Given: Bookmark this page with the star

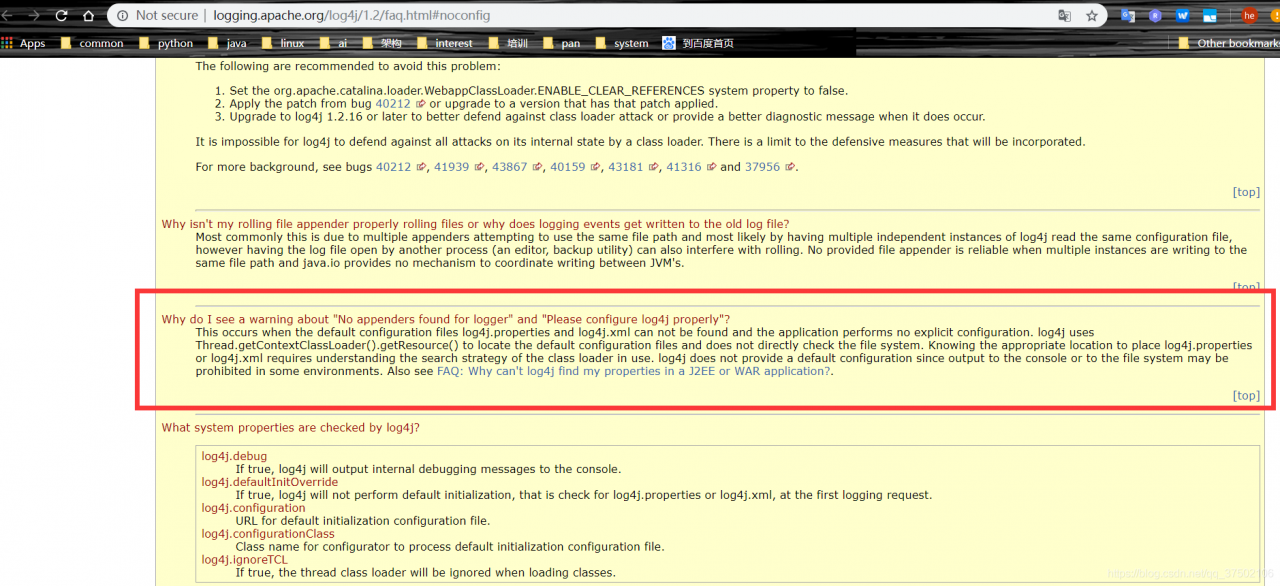Looking at the screenshot, I should [1091, 16].
